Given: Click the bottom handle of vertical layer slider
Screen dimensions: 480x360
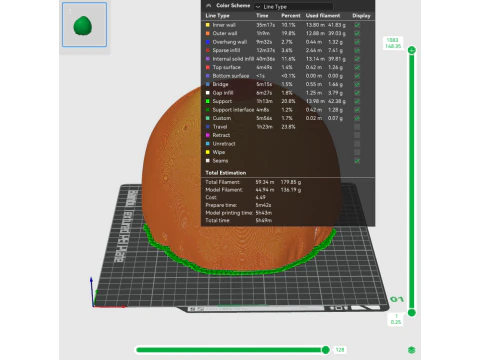Looking at the screenshot, I should [x=412, y=313].
